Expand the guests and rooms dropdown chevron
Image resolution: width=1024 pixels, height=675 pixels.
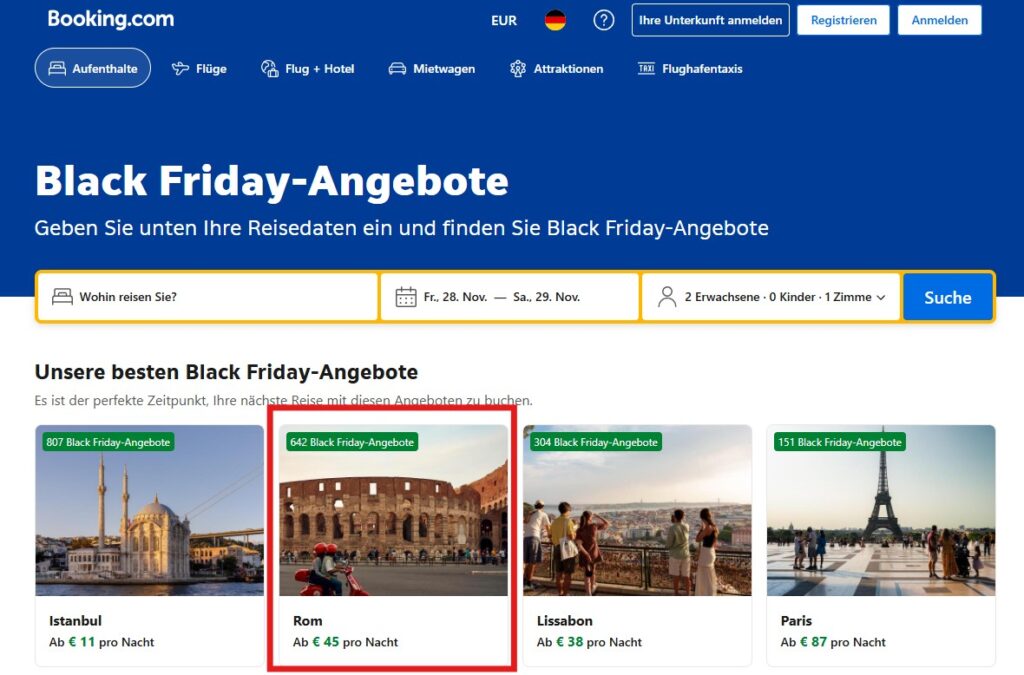(x=881, y=297)
